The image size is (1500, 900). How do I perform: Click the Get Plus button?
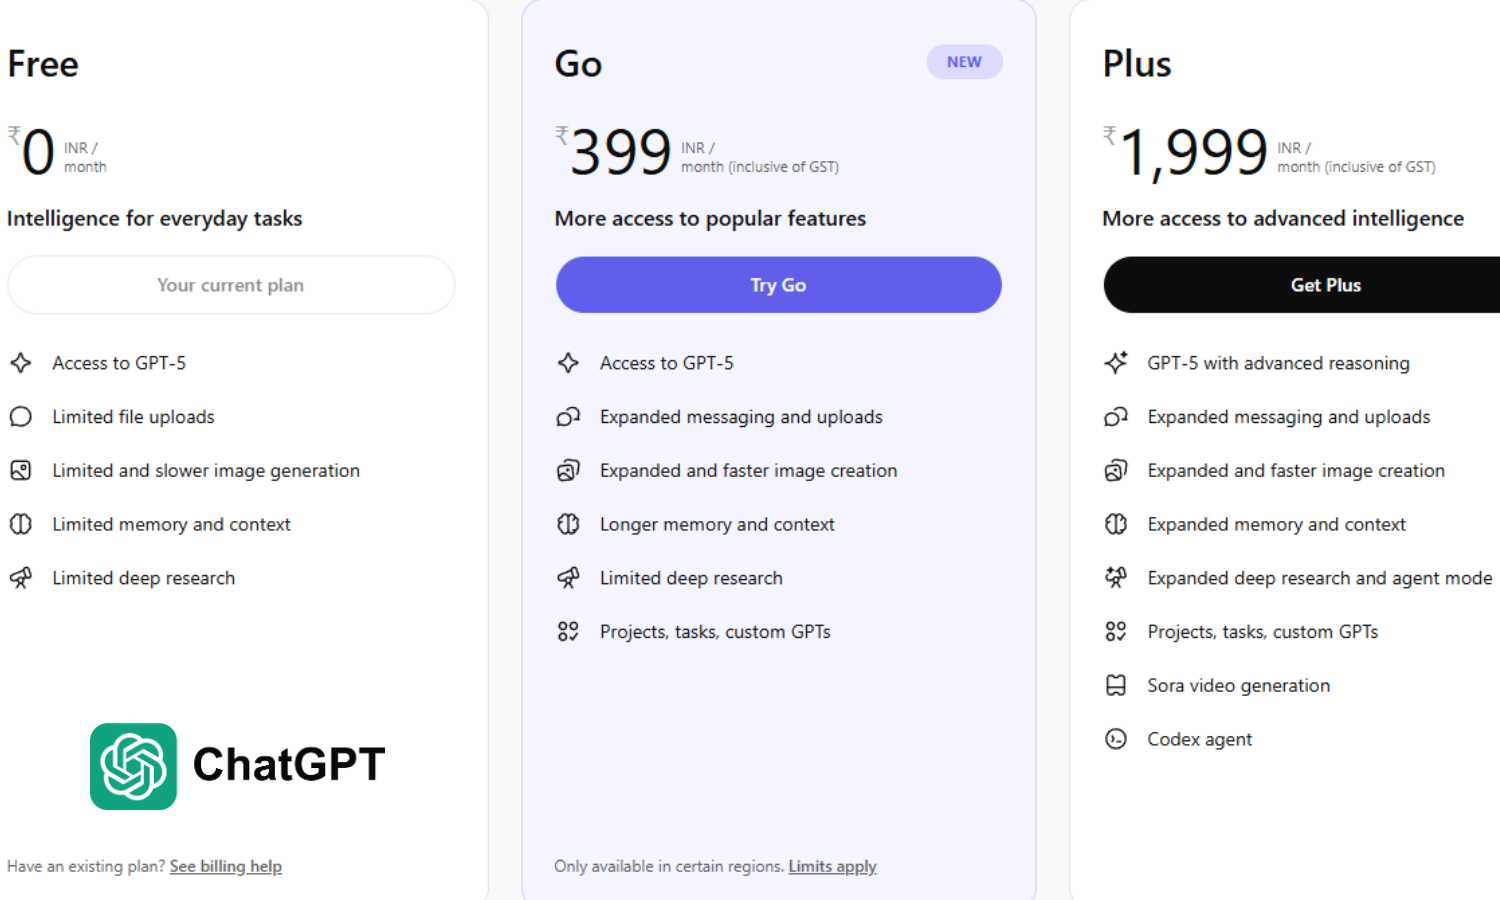point(1325,285)
